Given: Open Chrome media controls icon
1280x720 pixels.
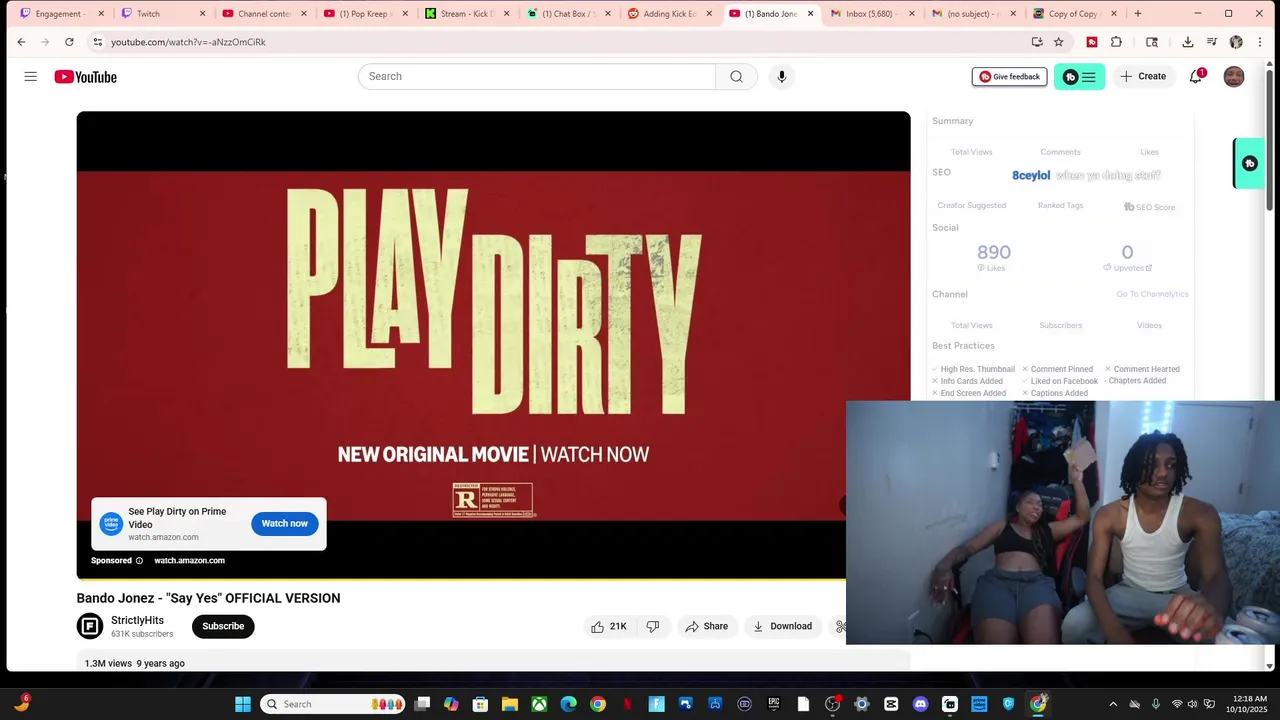Looking at the screenshot, I should (x=1212, y=42).
